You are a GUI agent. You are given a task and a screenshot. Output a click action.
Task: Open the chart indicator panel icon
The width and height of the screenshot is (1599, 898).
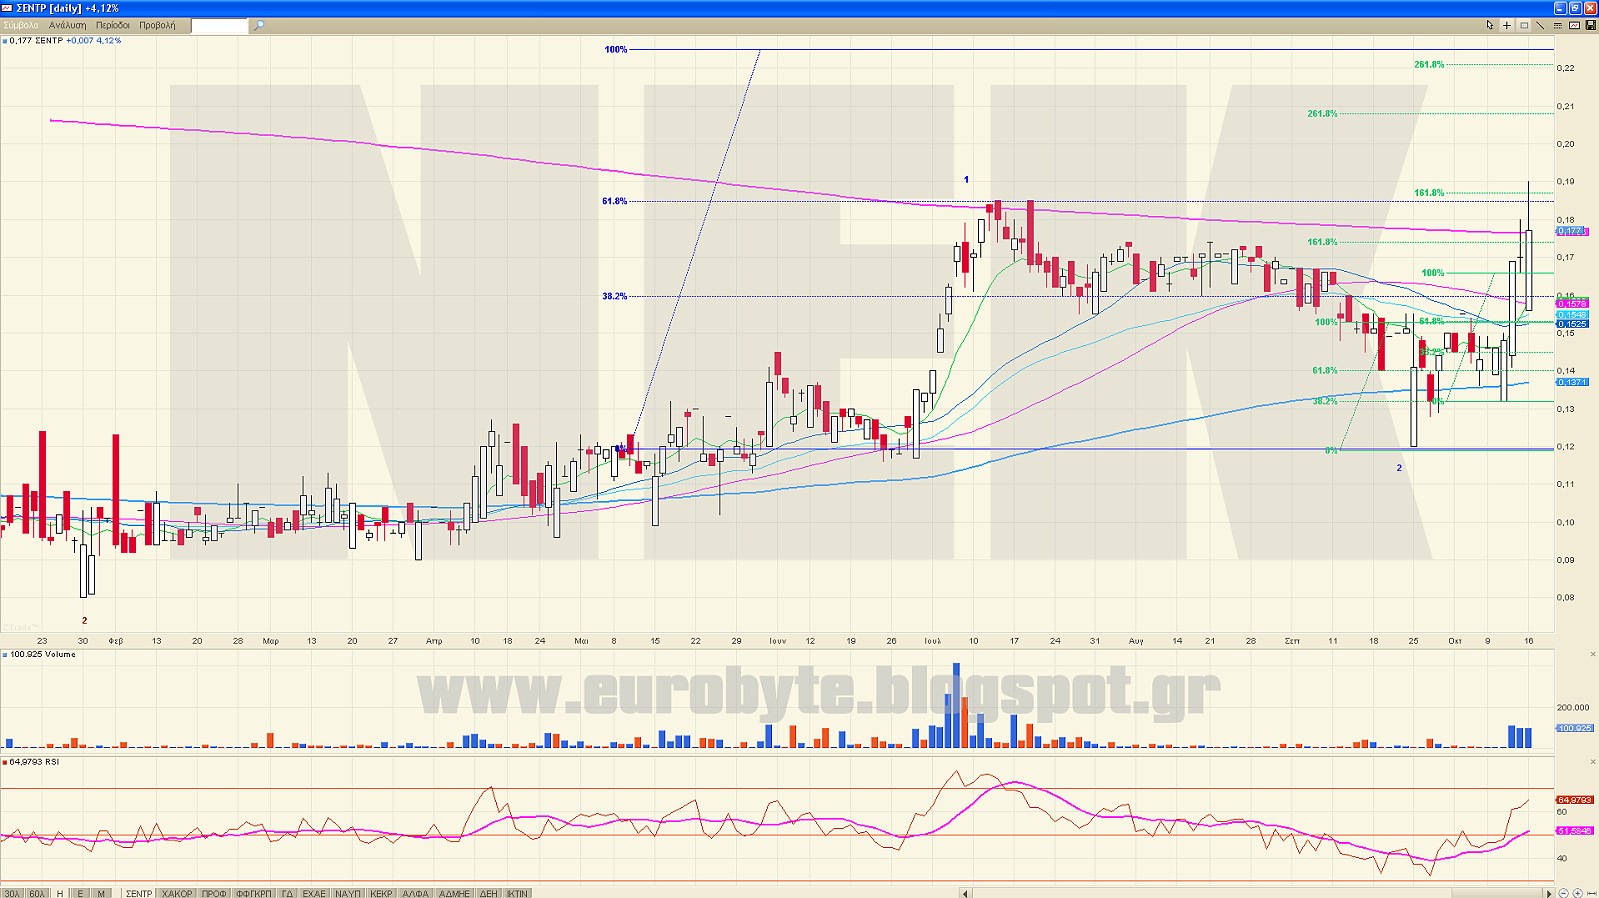coord(1574,25)
